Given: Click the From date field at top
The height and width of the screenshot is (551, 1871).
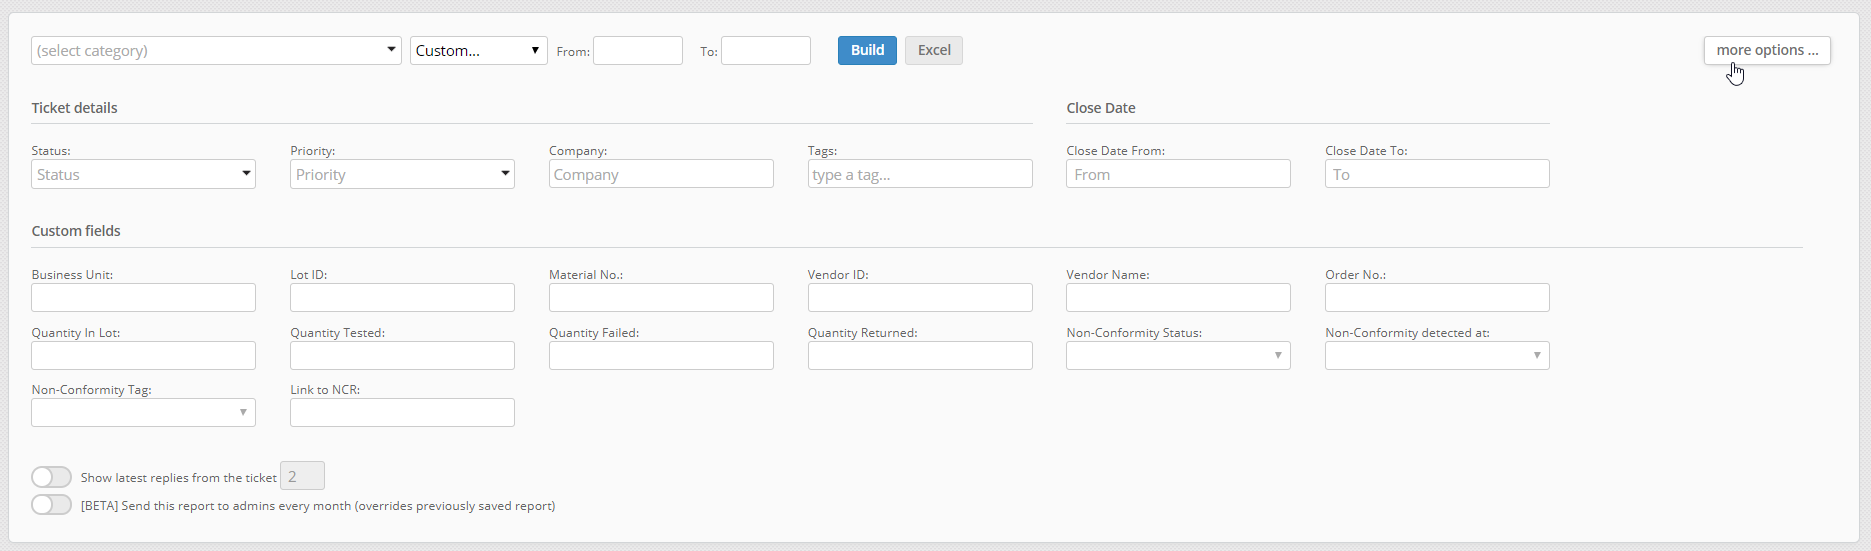Looking at the screenshot, I should click(x=638, y=51).
